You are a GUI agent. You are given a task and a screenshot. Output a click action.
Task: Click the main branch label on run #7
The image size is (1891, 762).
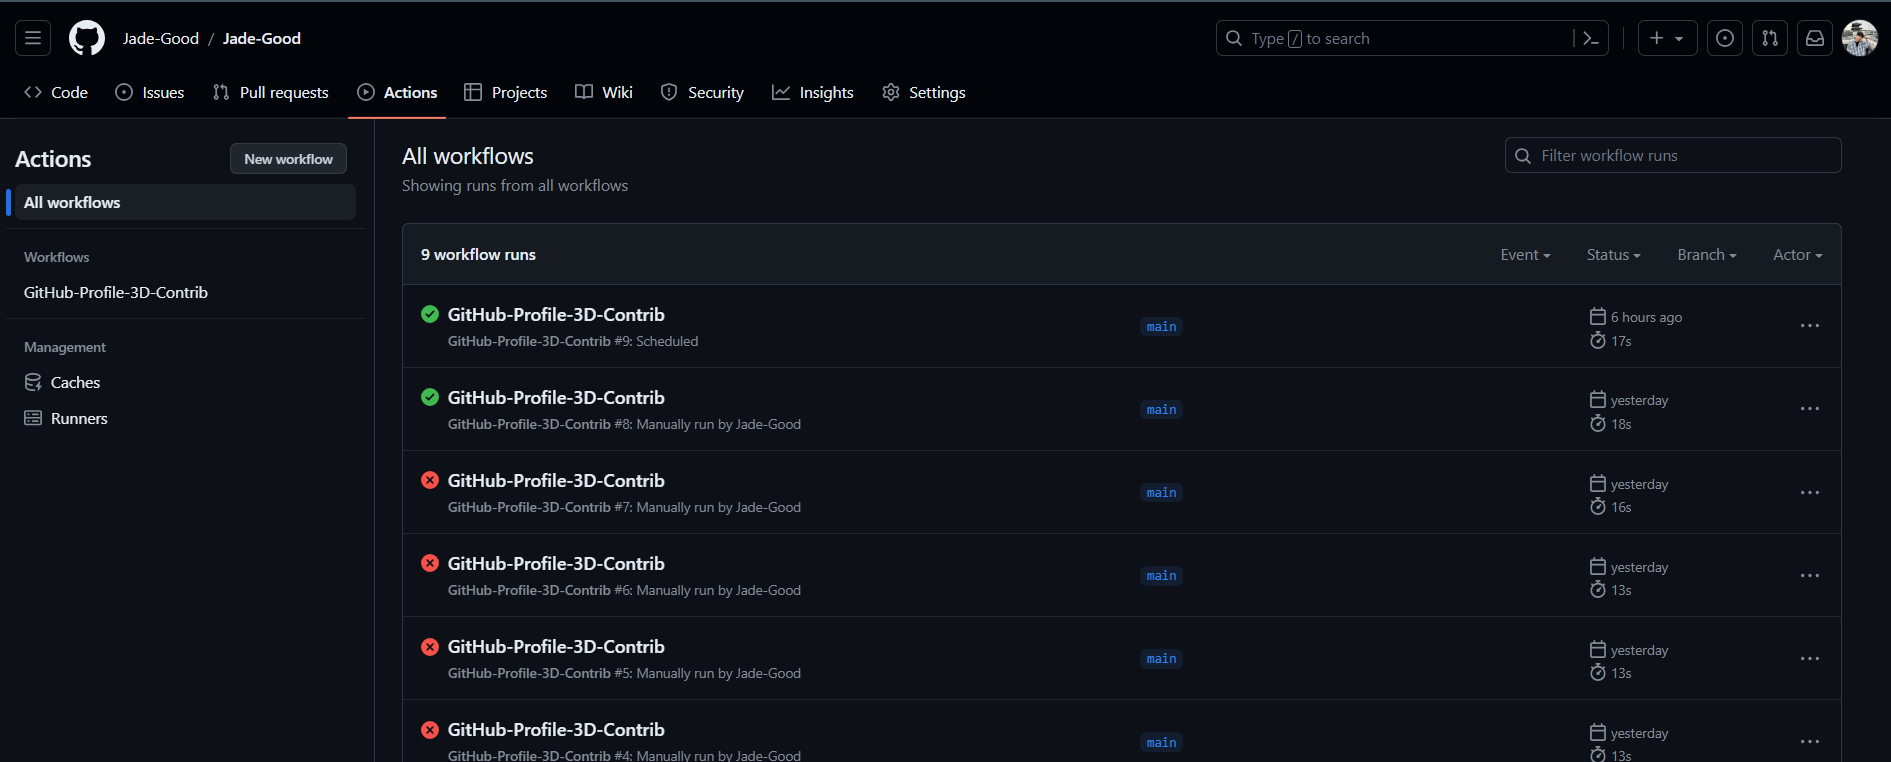tap(1161, 493)
